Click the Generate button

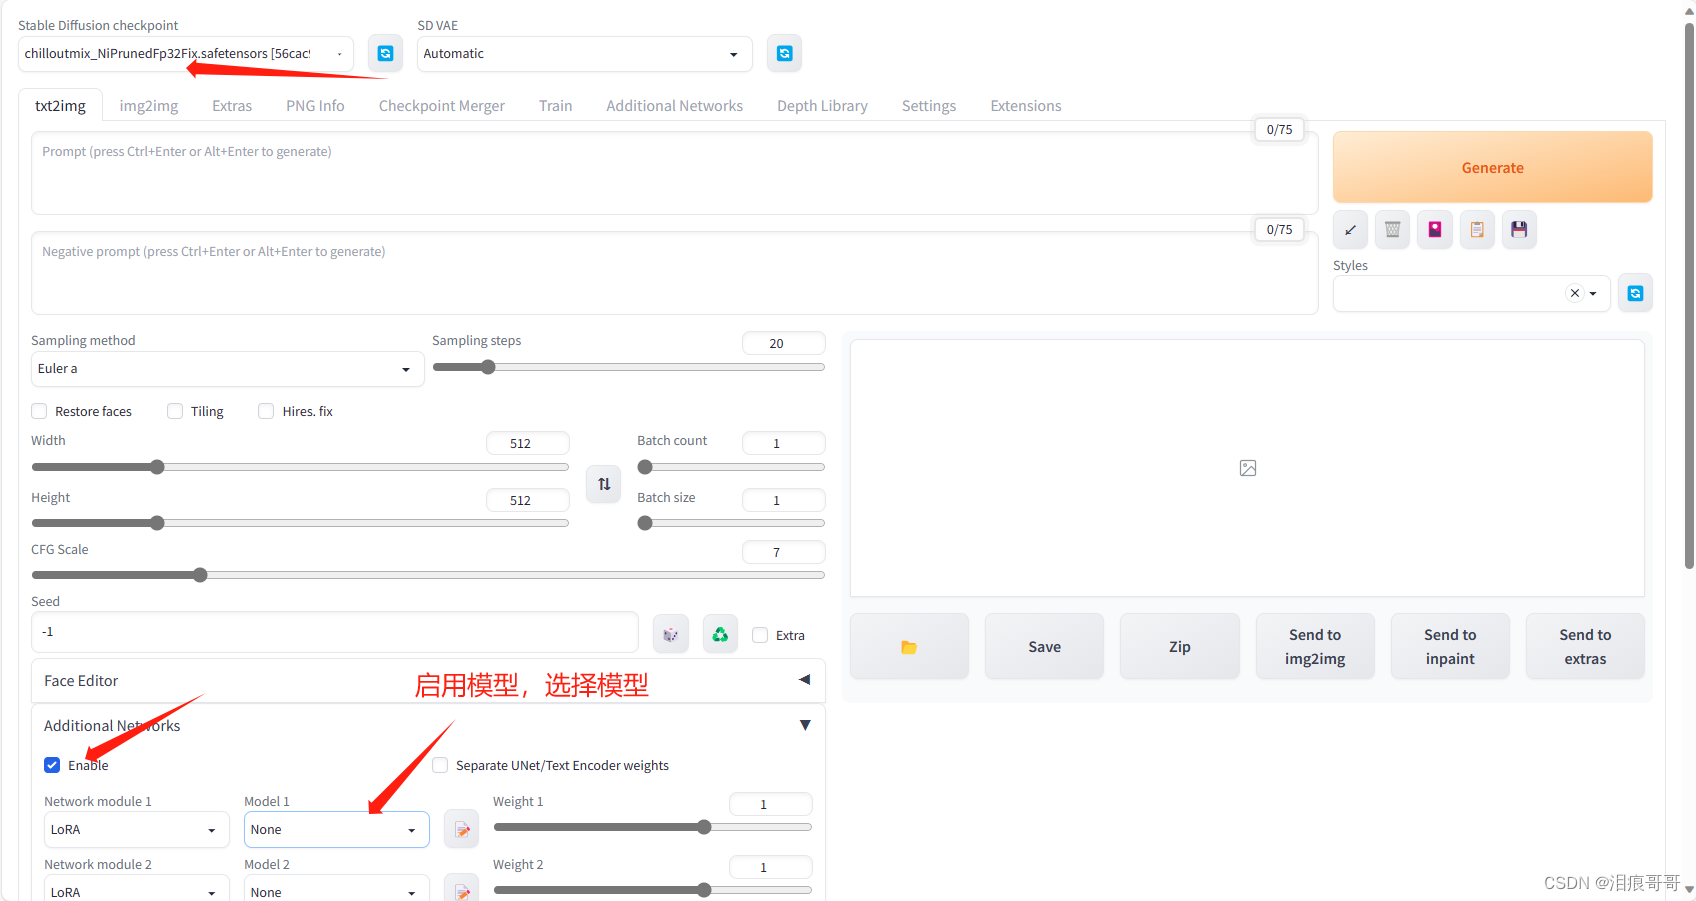point(1492,167)
